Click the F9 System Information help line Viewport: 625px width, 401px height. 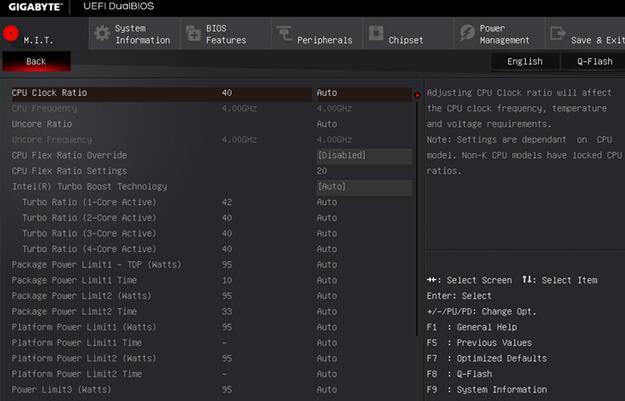(487, 389)
